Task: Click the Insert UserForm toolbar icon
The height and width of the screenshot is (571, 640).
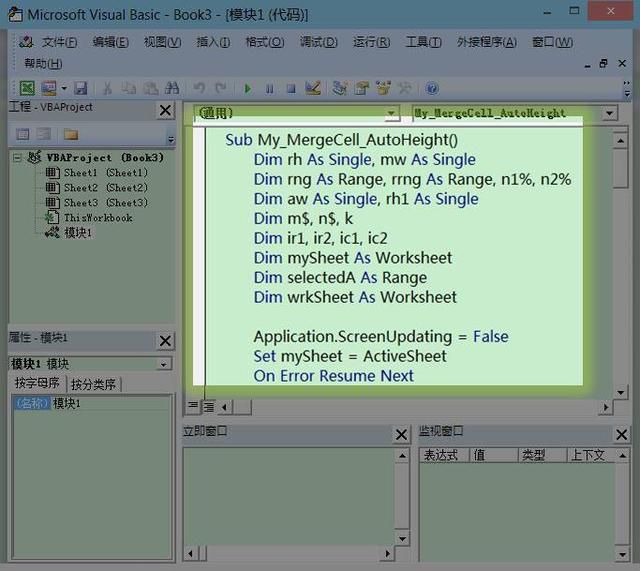Action: [49, 88]
